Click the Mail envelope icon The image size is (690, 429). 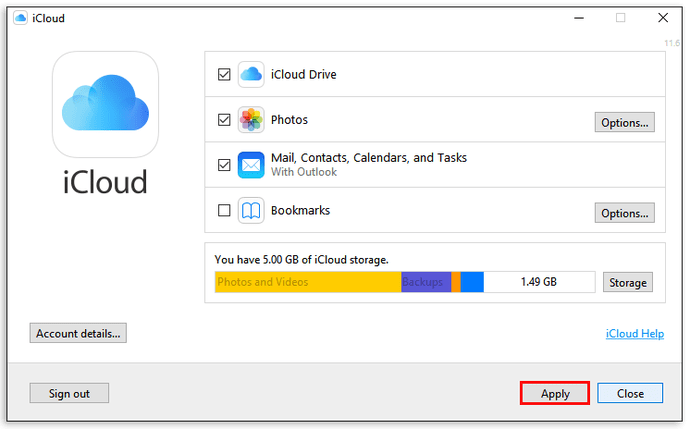click(x=251, y=165)
